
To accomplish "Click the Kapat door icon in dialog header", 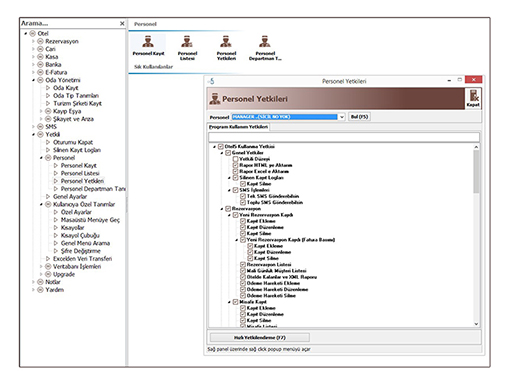I will (x=473, y=98).
